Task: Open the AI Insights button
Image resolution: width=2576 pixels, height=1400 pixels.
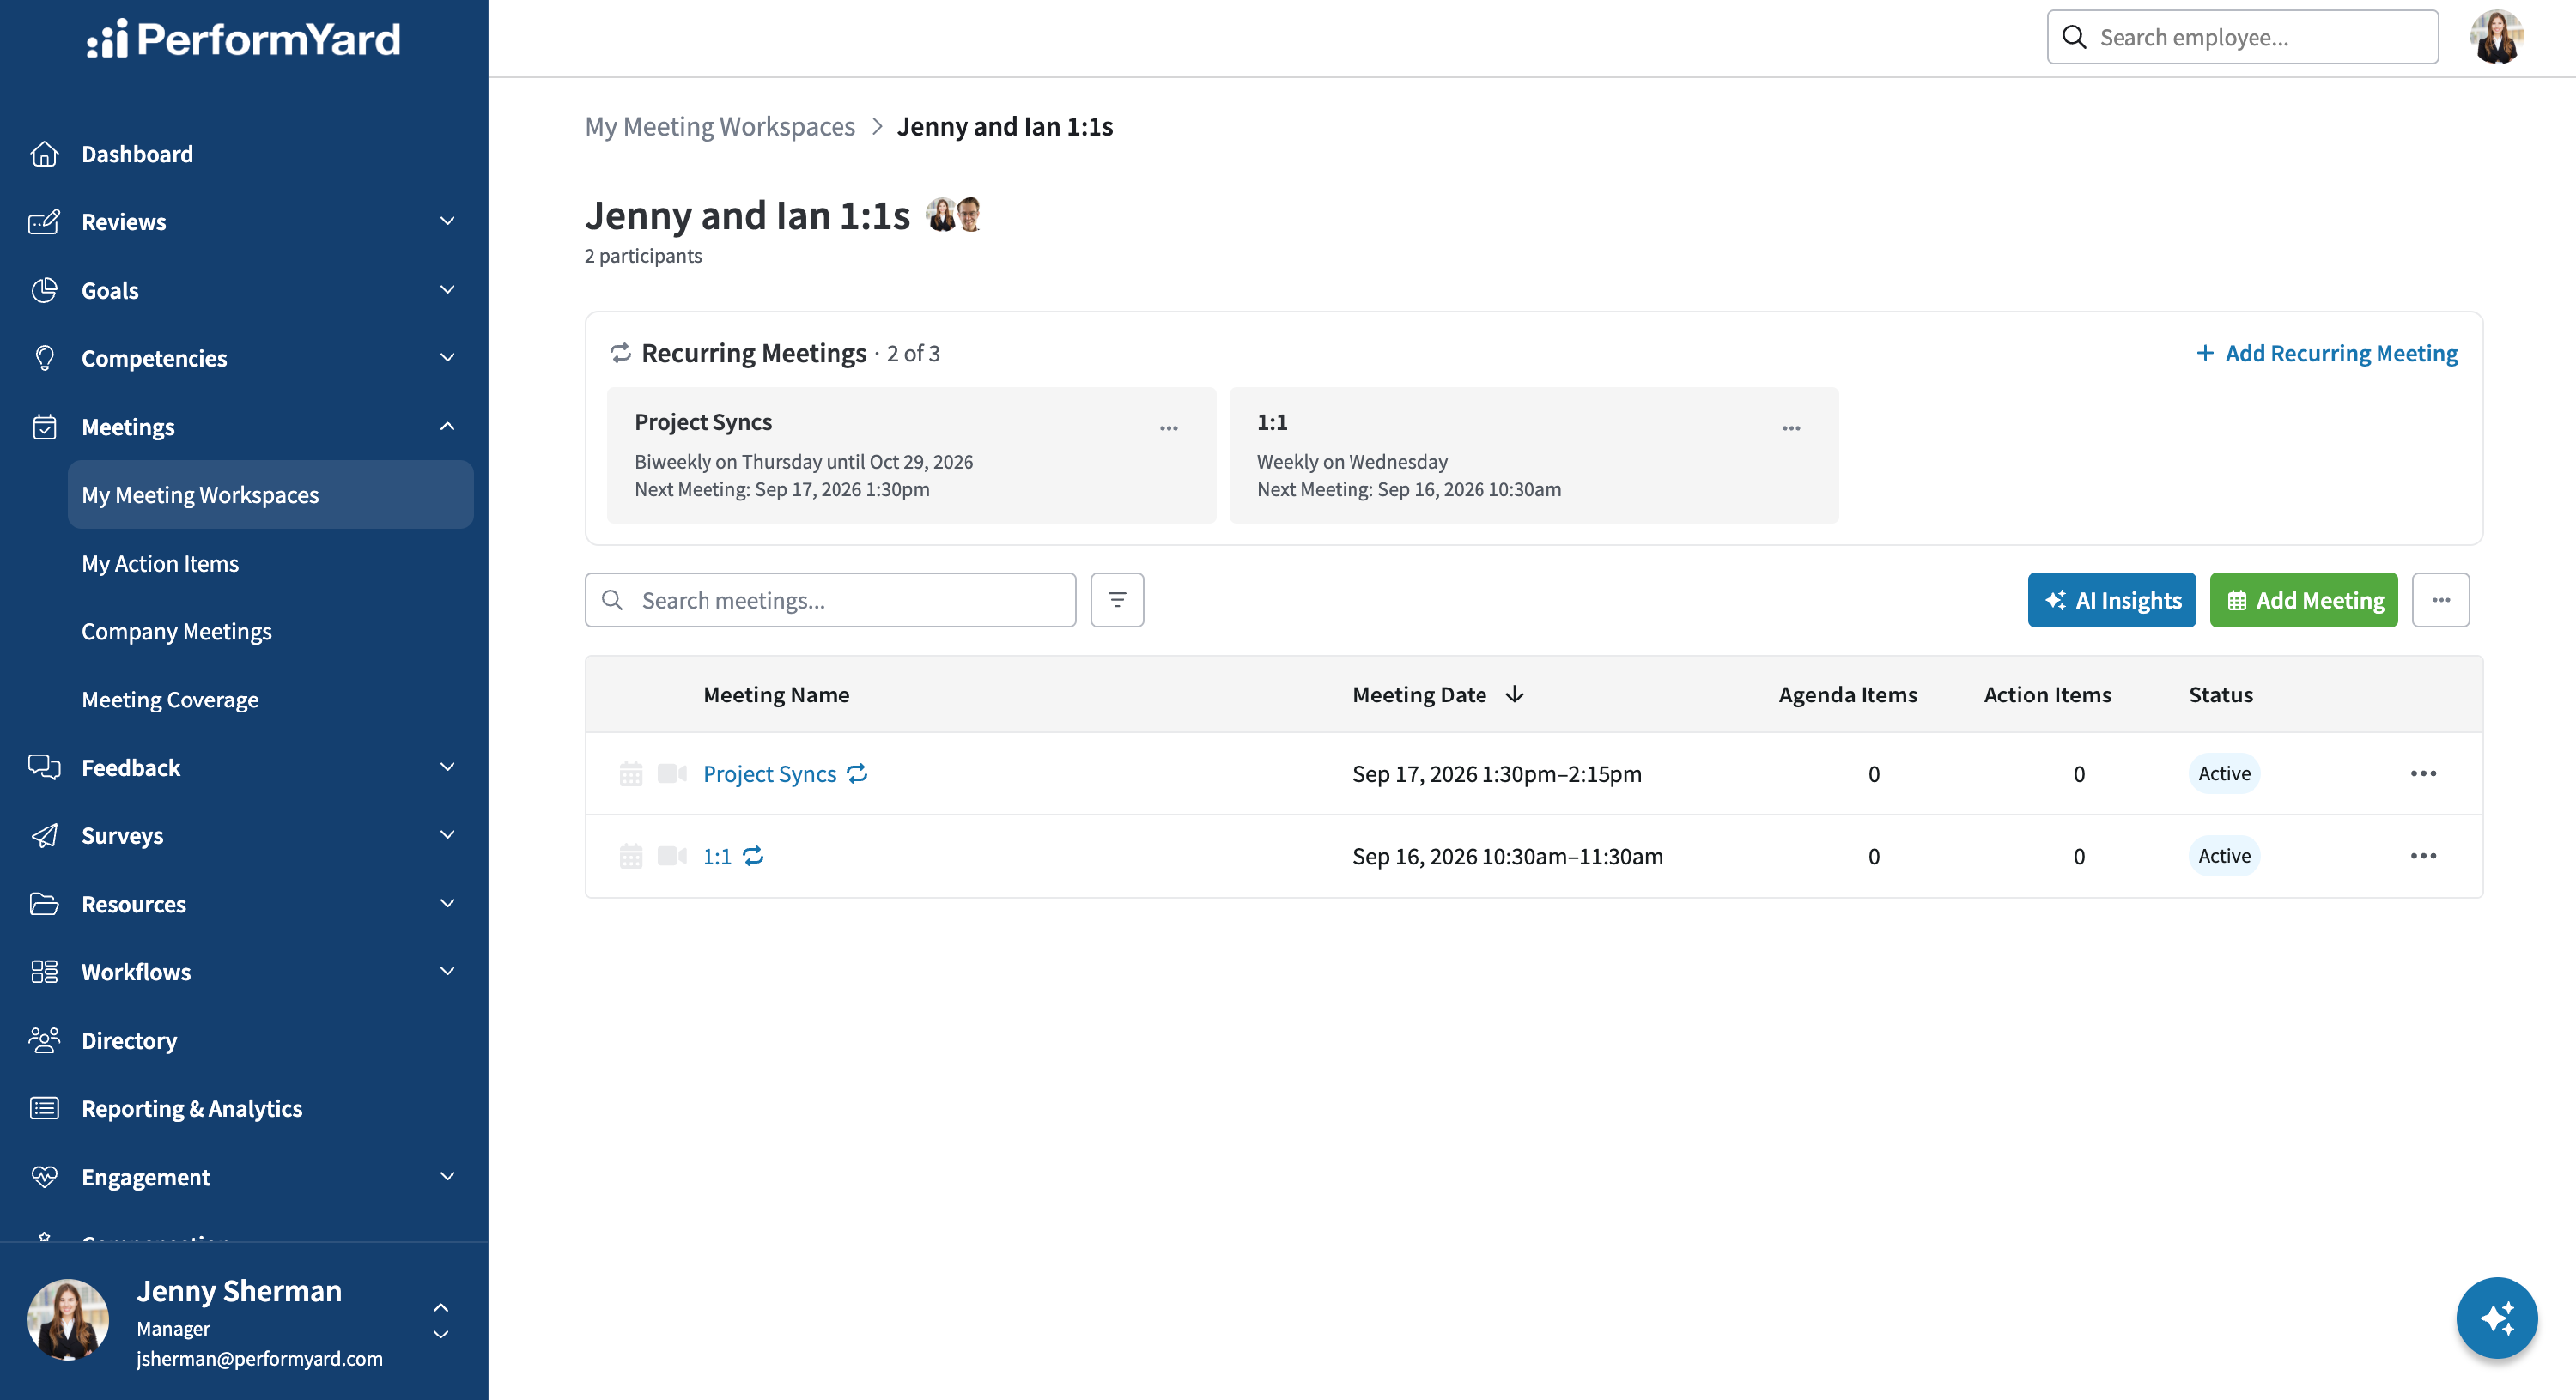Action: [2112, 600]
